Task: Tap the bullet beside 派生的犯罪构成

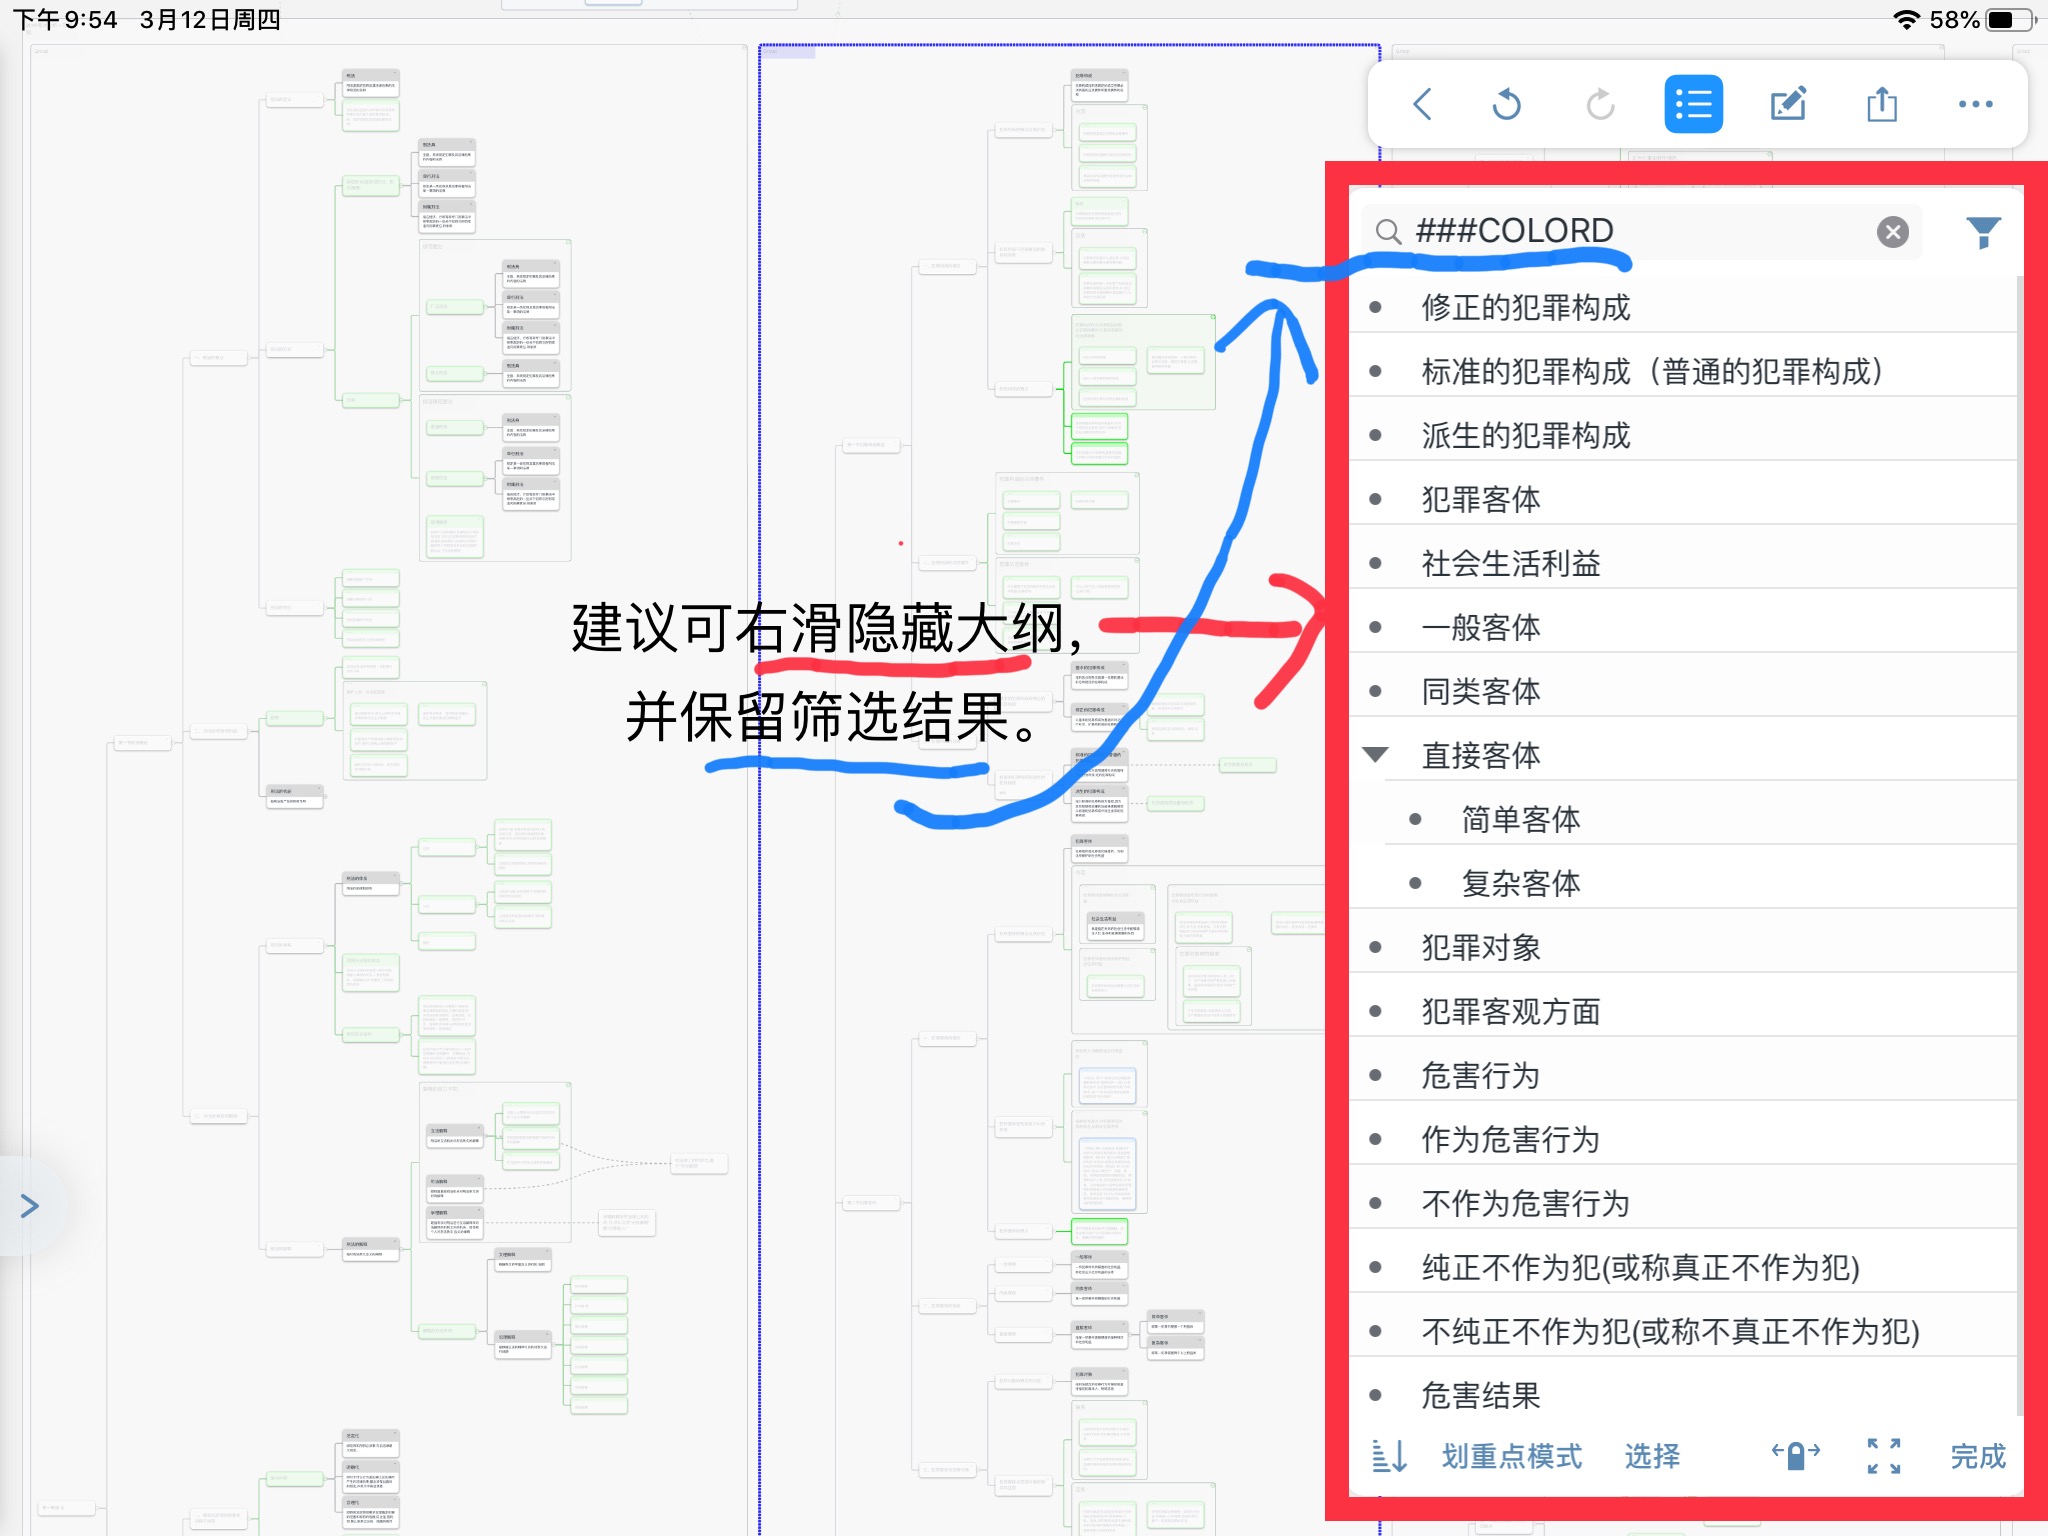Action: click(1376, 435)
